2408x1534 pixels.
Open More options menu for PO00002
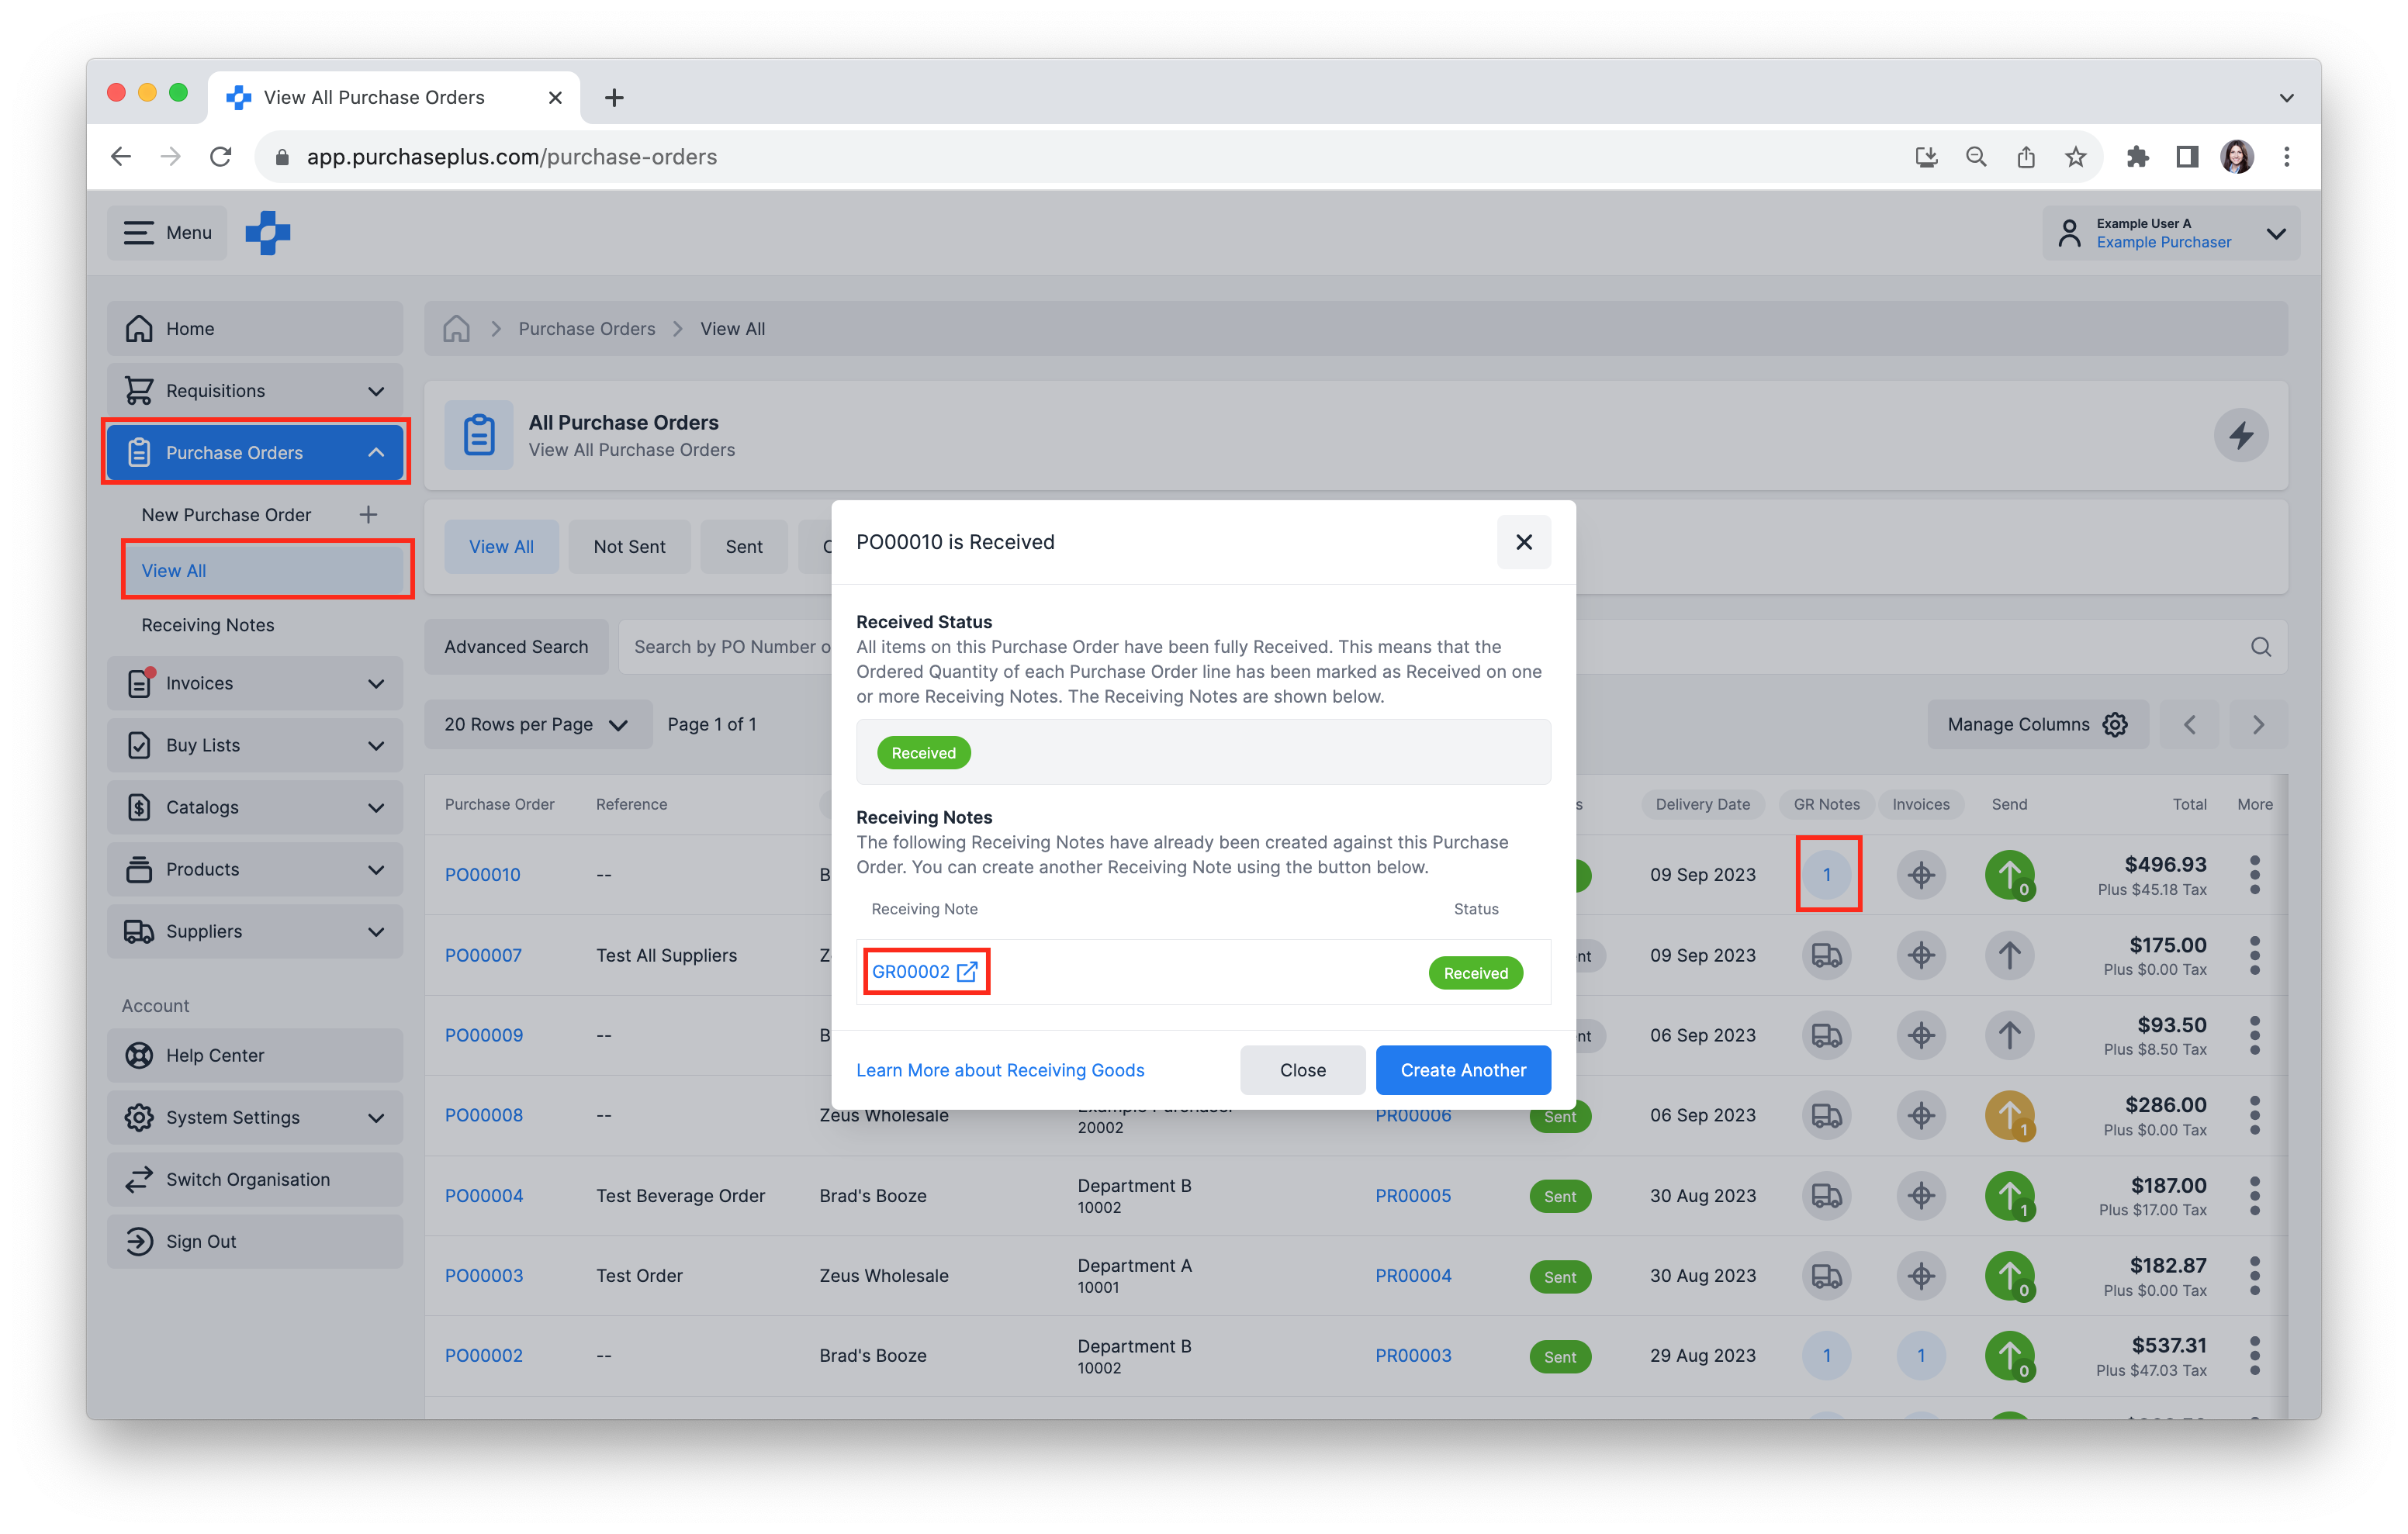[2254, 1355]
